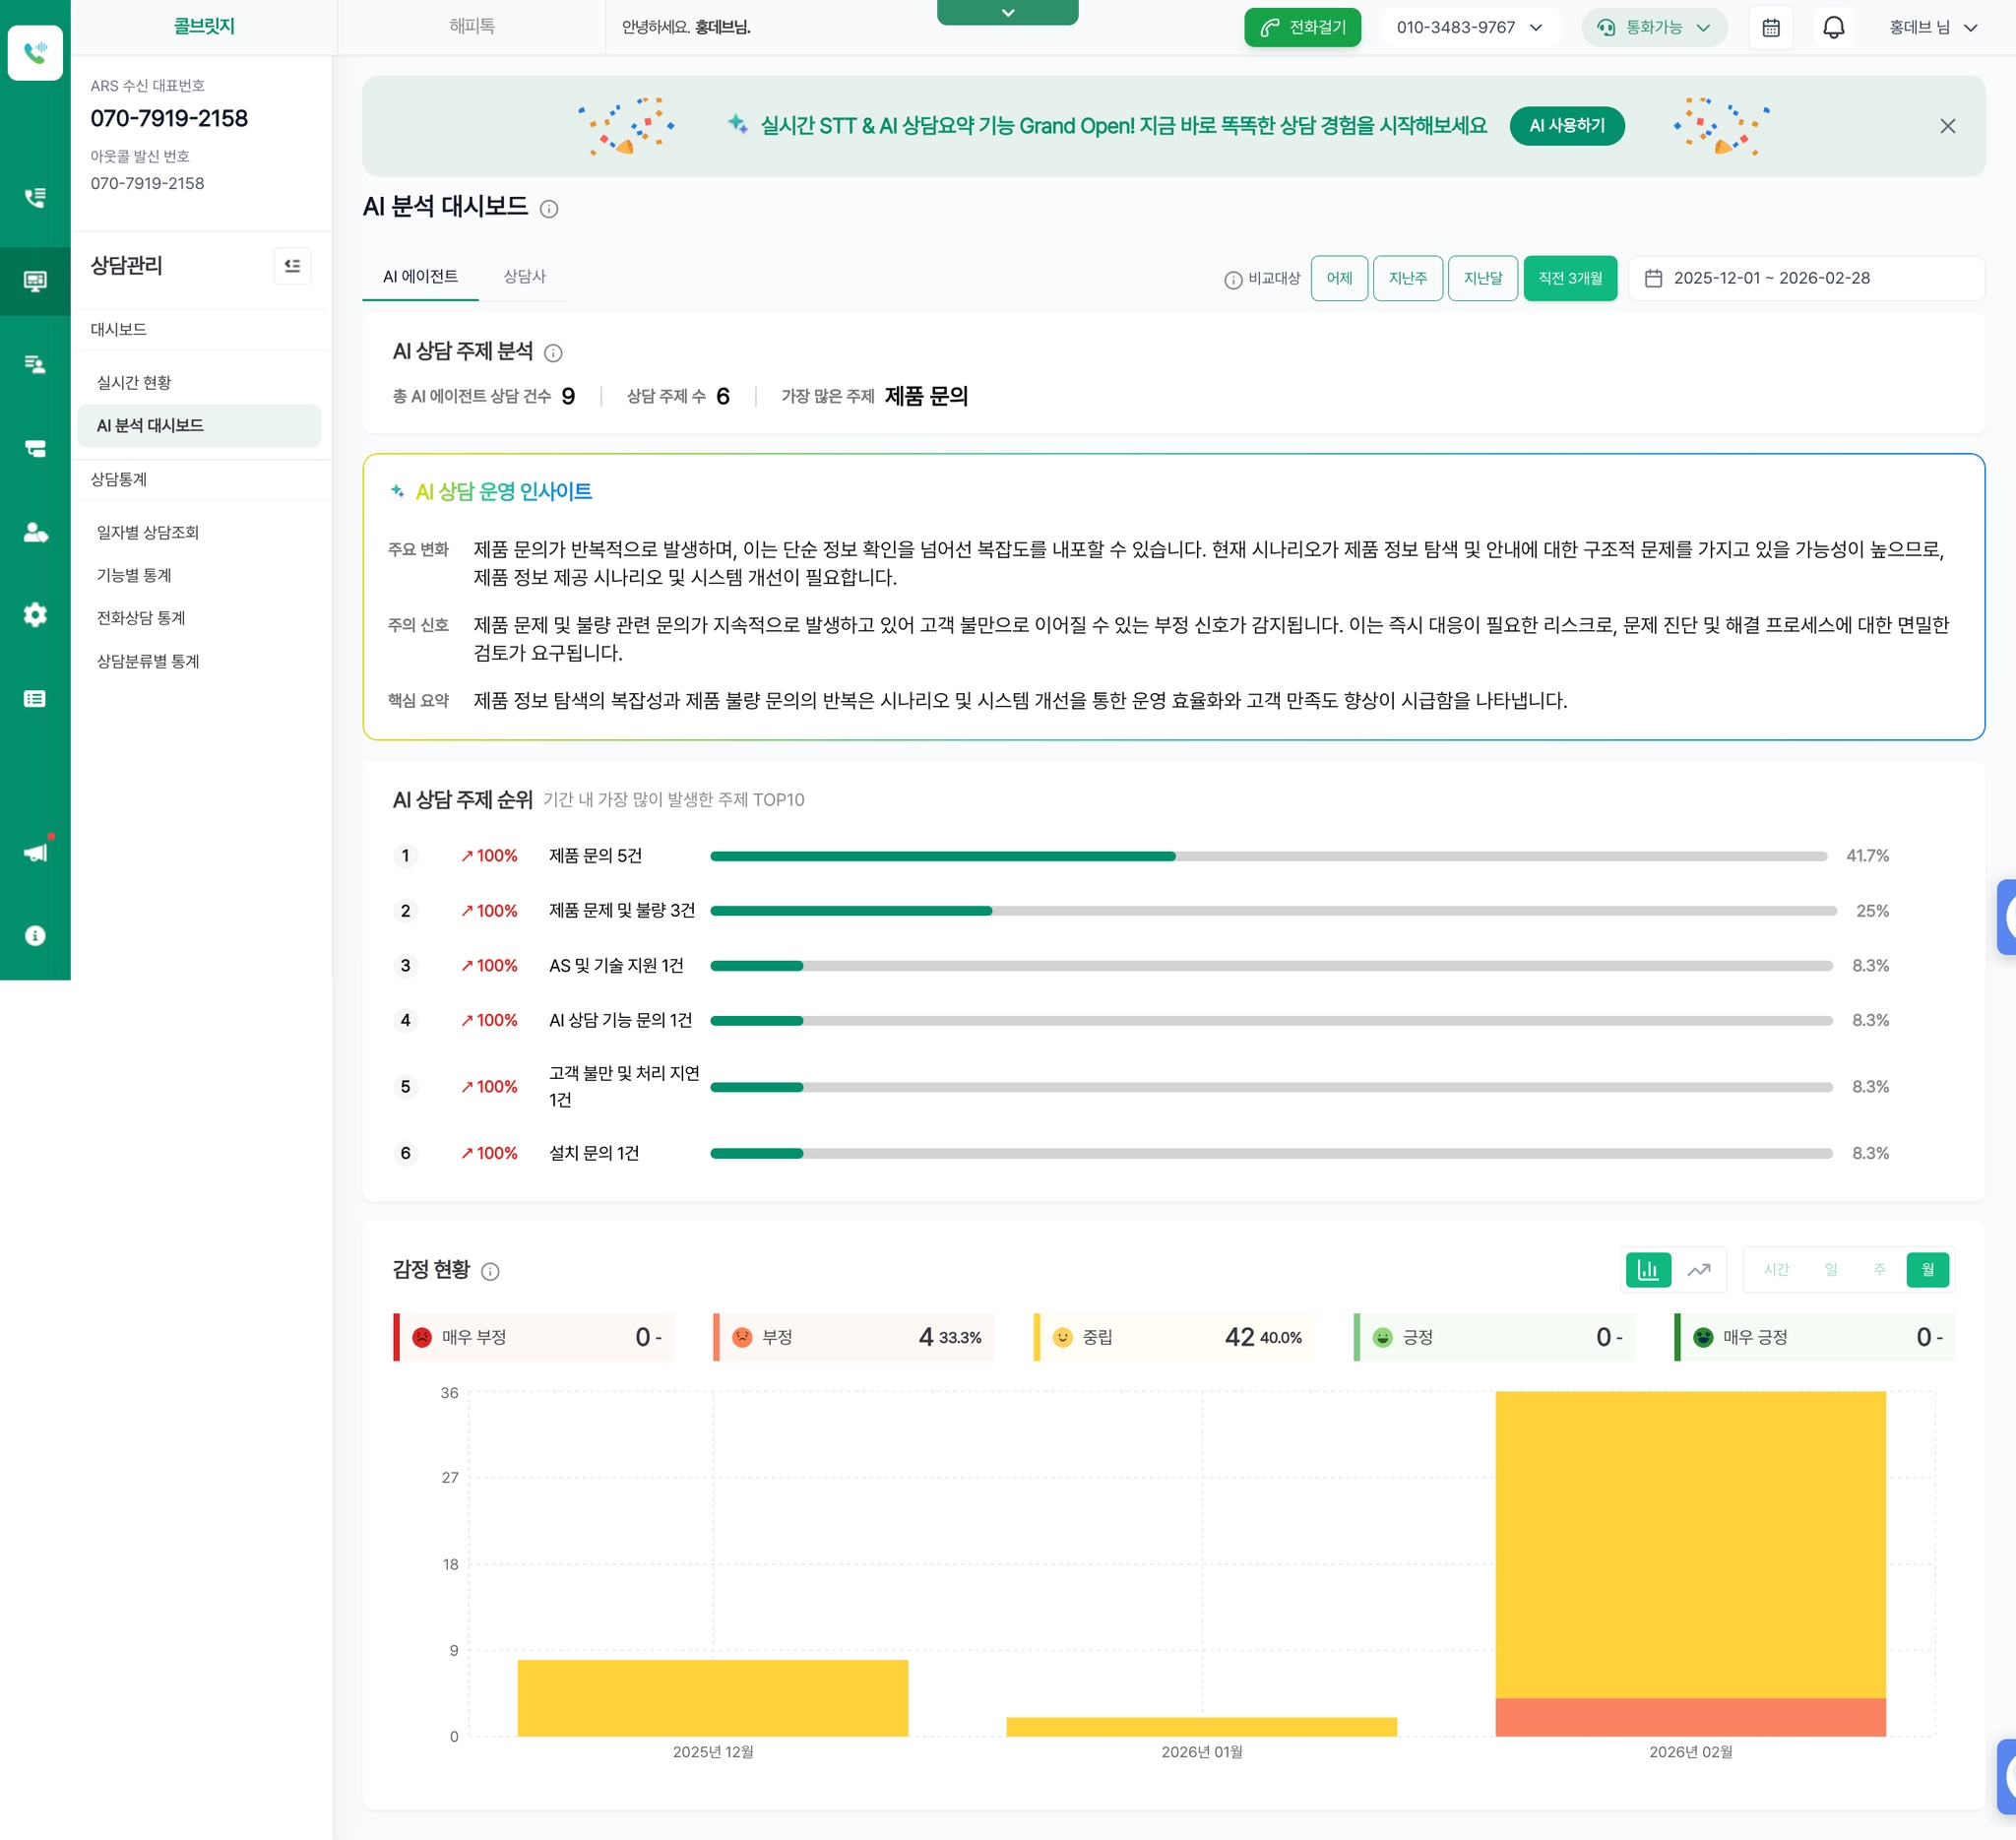Click the settings gear sidebar icon

click(35, 614)
